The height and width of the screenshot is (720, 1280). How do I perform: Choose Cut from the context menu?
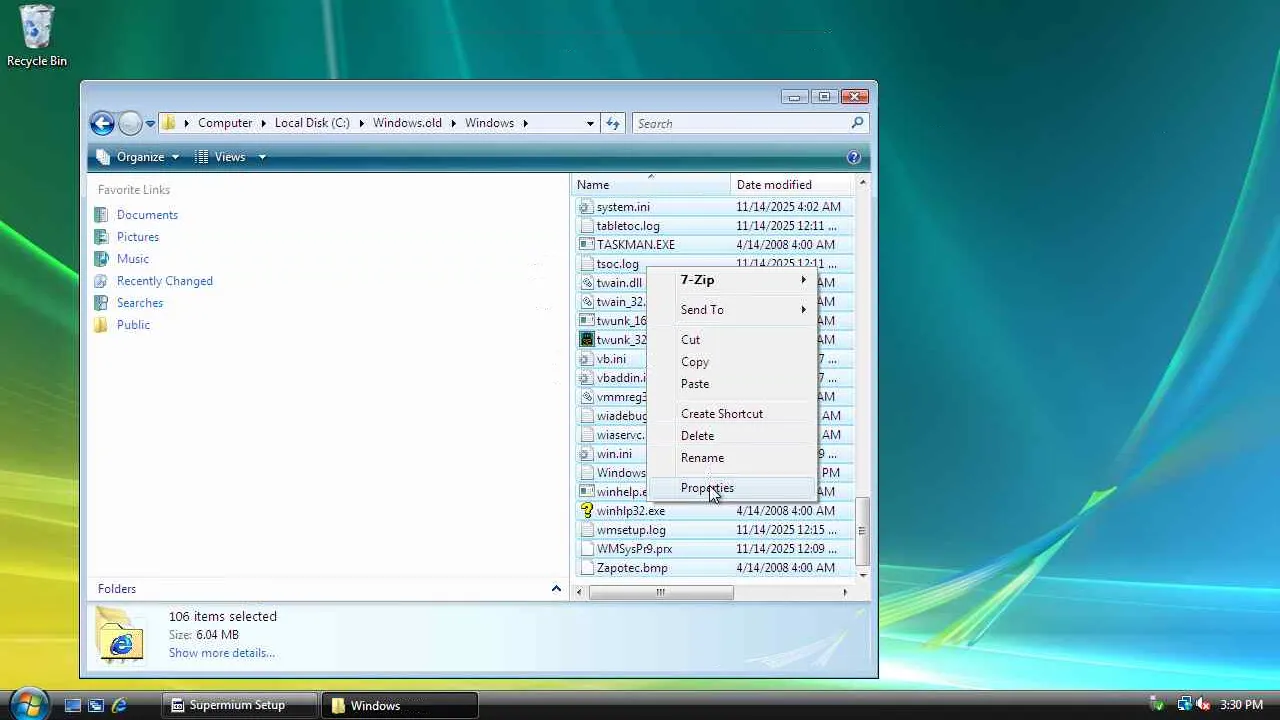(x=733, y=340)
